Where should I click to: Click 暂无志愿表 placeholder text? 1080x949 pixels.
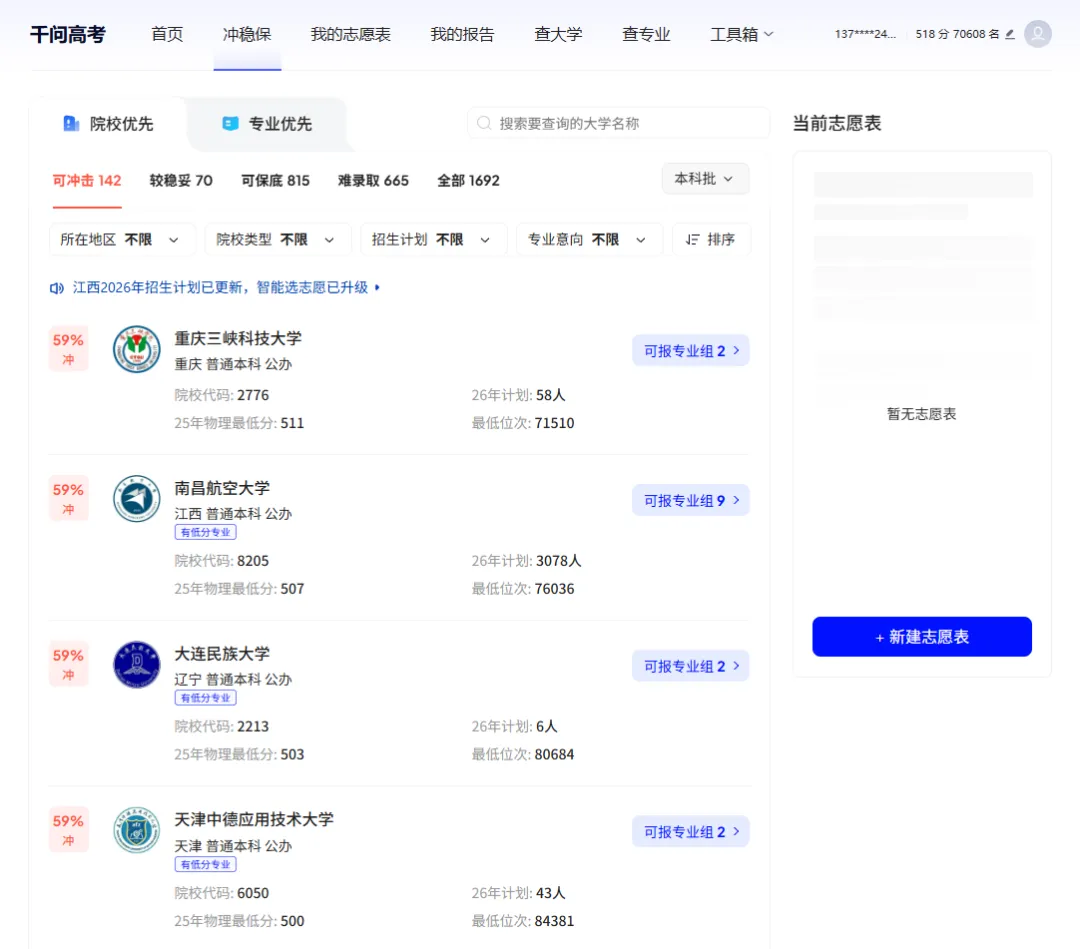click(x=922, y=414)
